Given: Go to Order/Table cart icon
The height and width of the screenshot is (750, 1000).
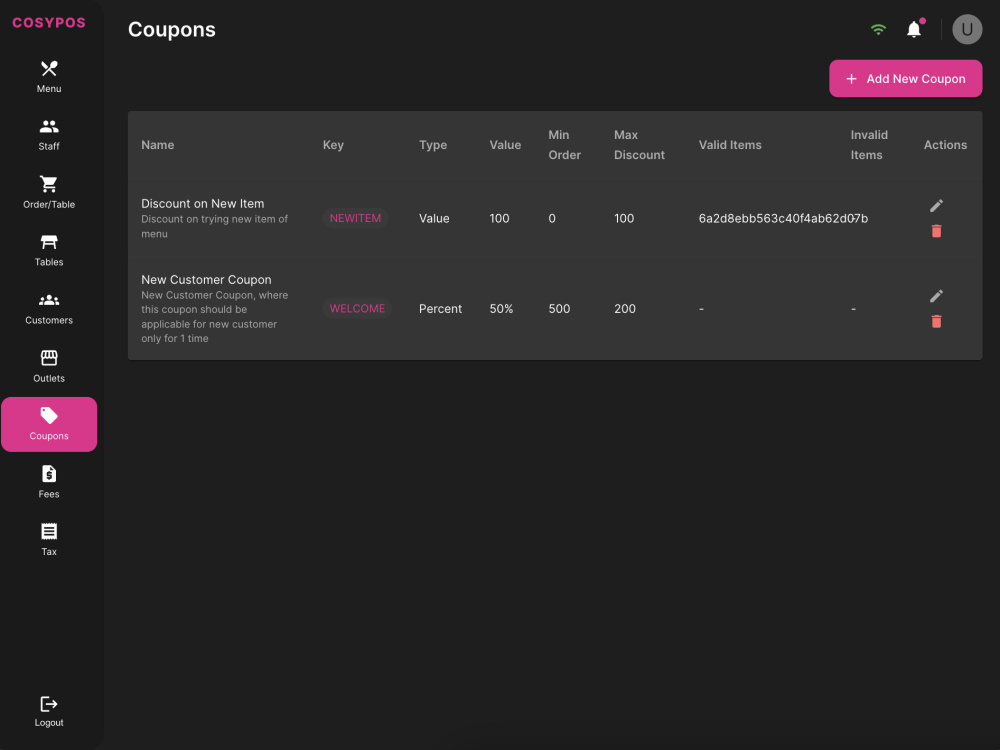Looking at the screenshot, I should (x=49, y=184).
